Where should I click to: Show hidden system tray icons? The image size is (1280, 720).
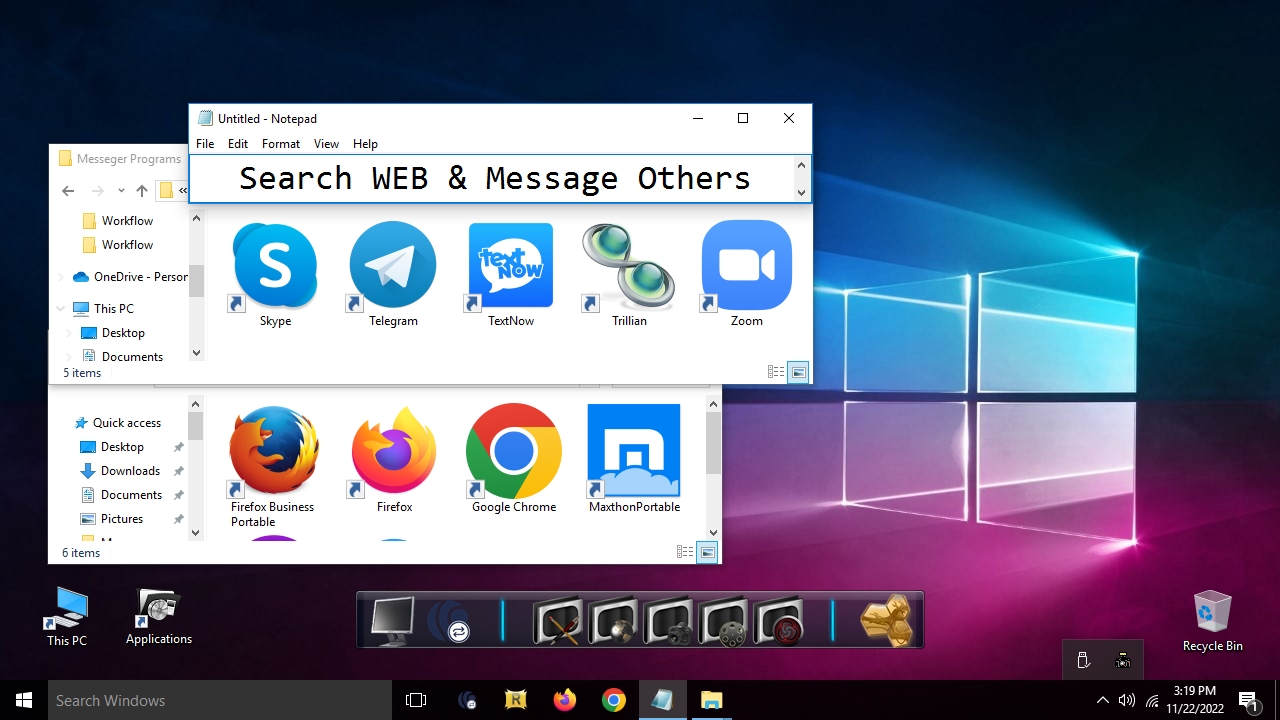[x=1102, y=700]
